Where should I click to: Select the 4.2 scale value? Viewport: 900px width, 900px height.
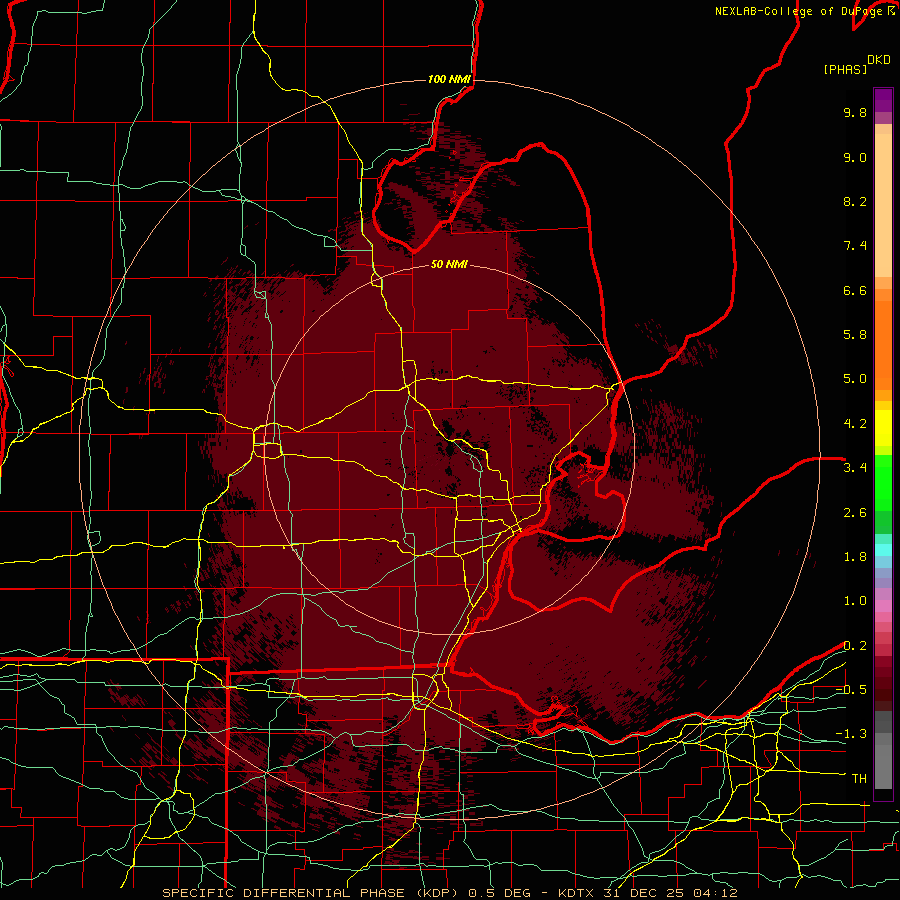coord(855,424)
